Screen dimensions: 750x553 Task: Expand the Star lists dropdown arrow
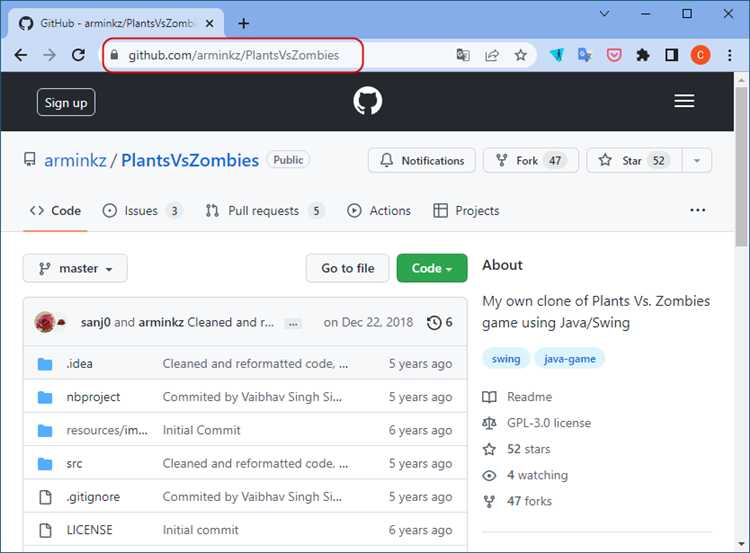point(697,160)
